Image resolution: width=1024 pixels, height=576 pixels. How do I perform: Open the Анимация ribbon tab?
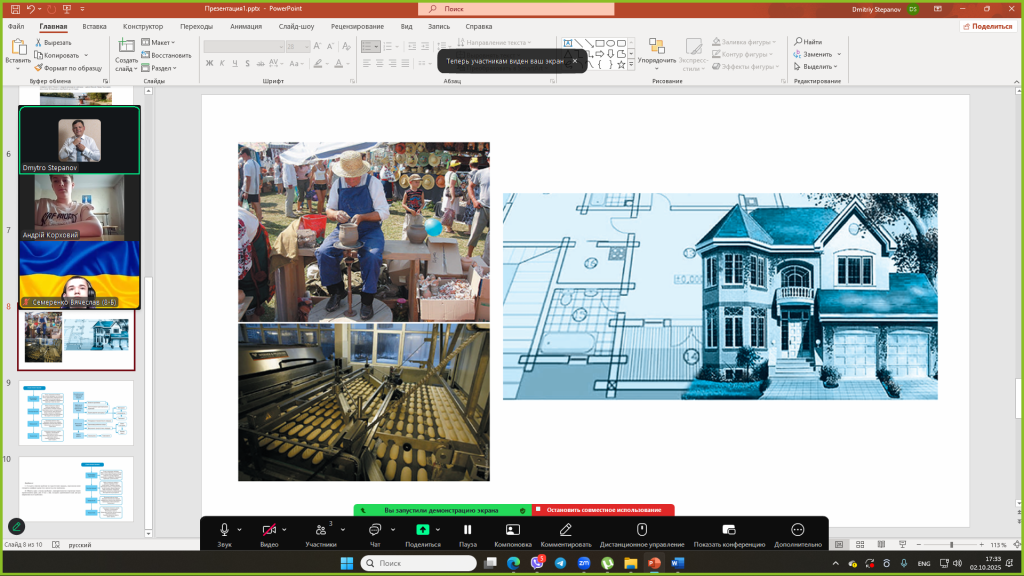[246, 27]
